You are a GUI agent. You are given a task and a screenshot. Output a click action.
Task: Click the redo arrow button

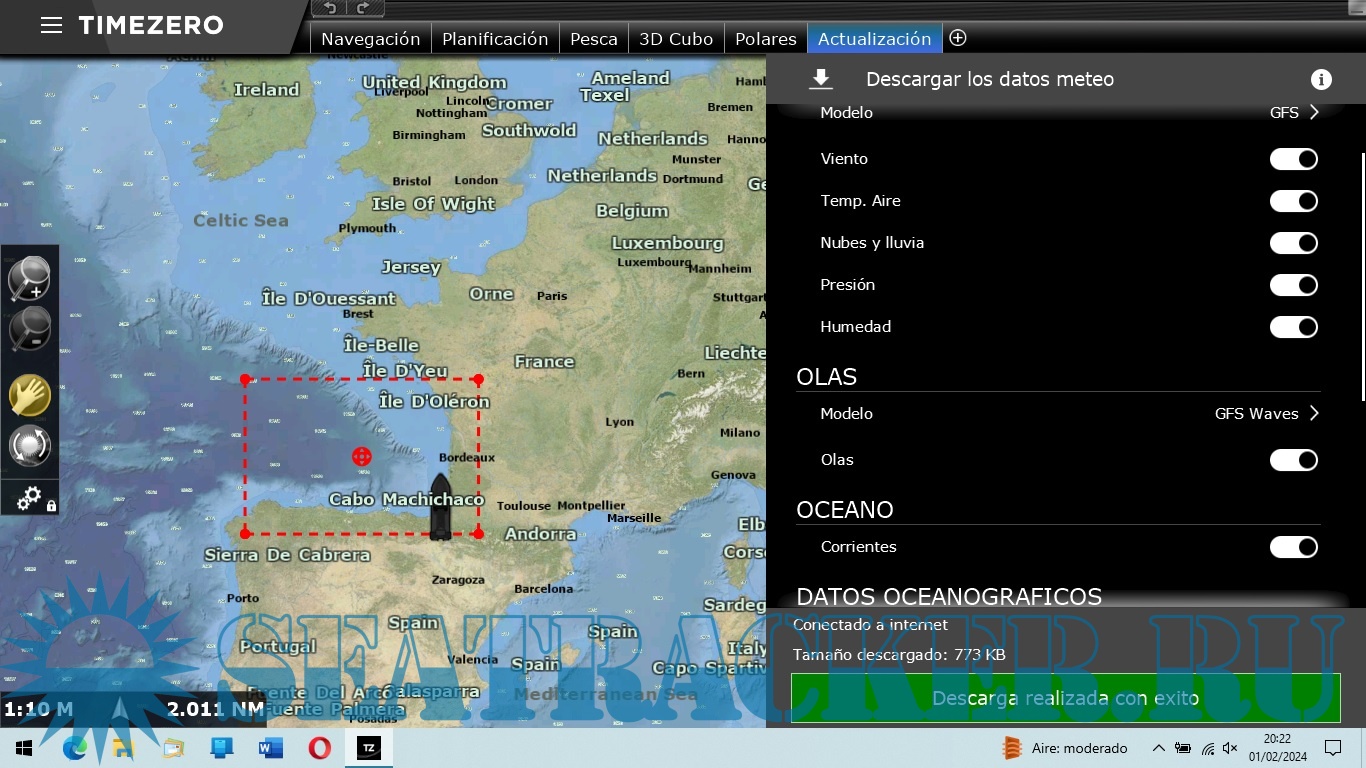click(363, 8)
